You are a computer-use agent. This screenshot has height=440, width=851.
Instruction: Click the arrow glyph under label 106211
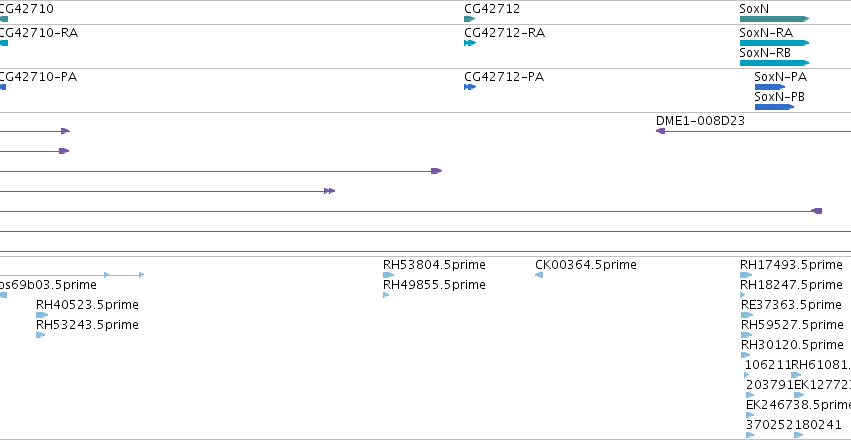747,375
